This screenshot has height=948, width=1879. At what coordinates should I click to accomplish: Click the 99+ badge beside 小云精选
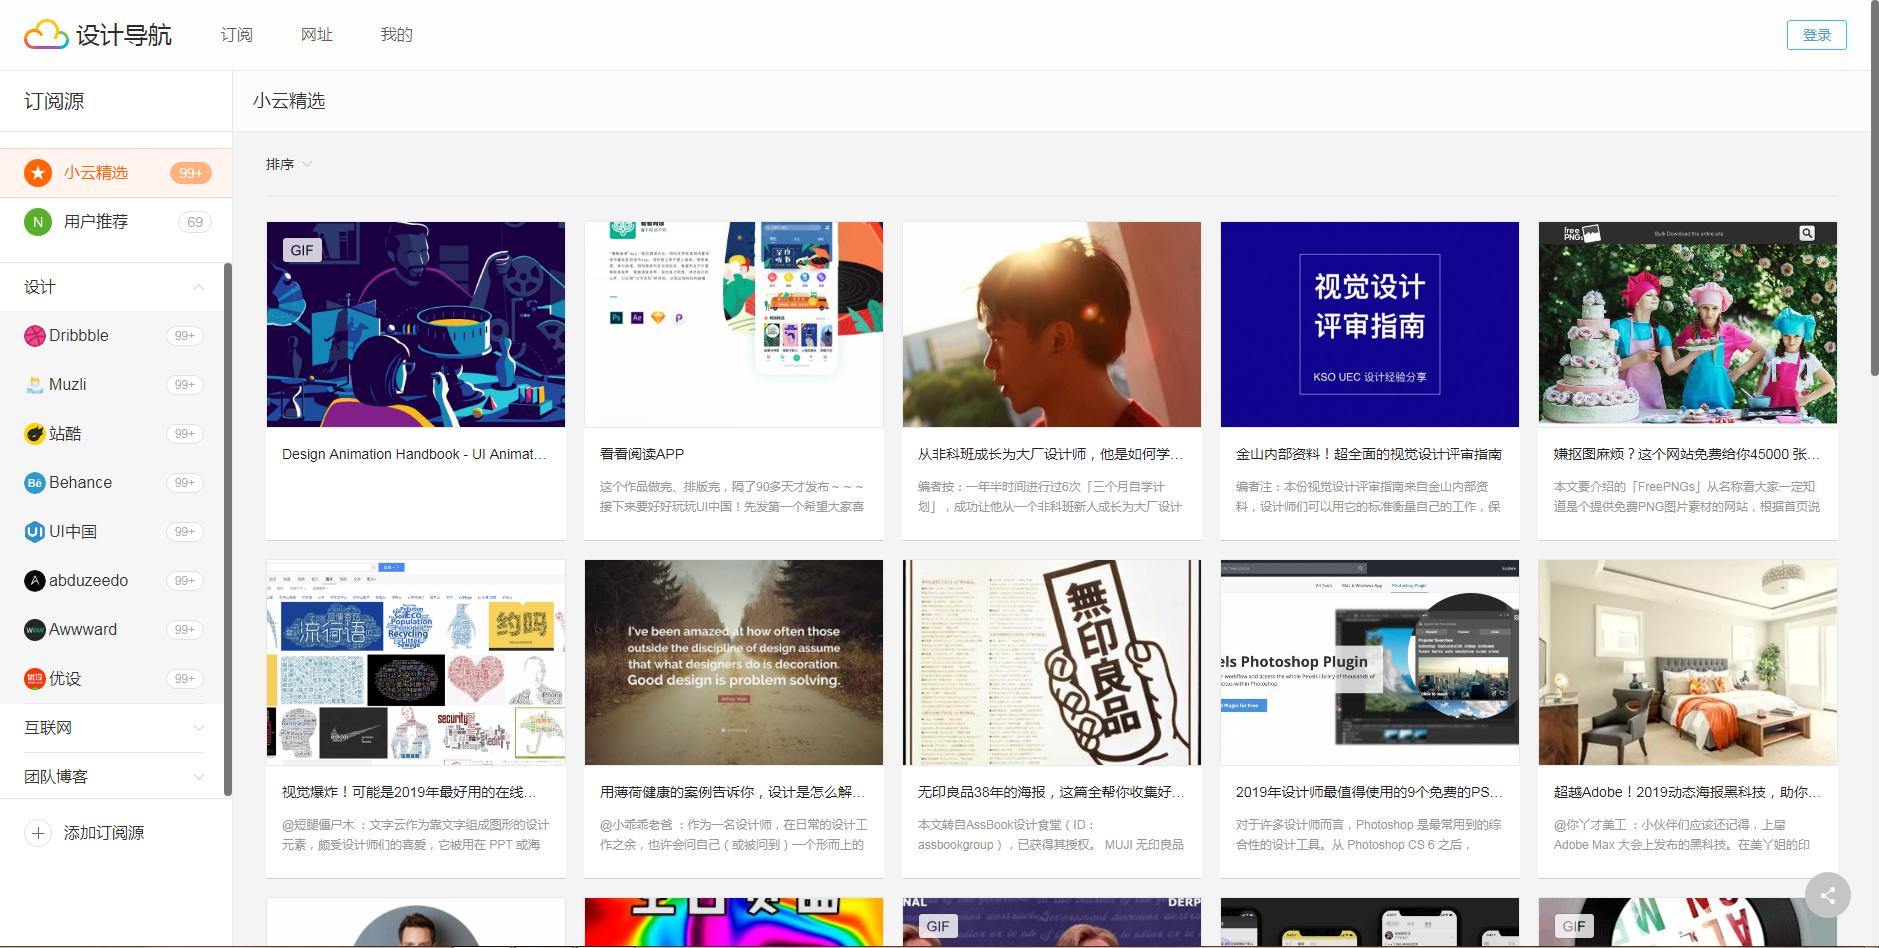190,173
